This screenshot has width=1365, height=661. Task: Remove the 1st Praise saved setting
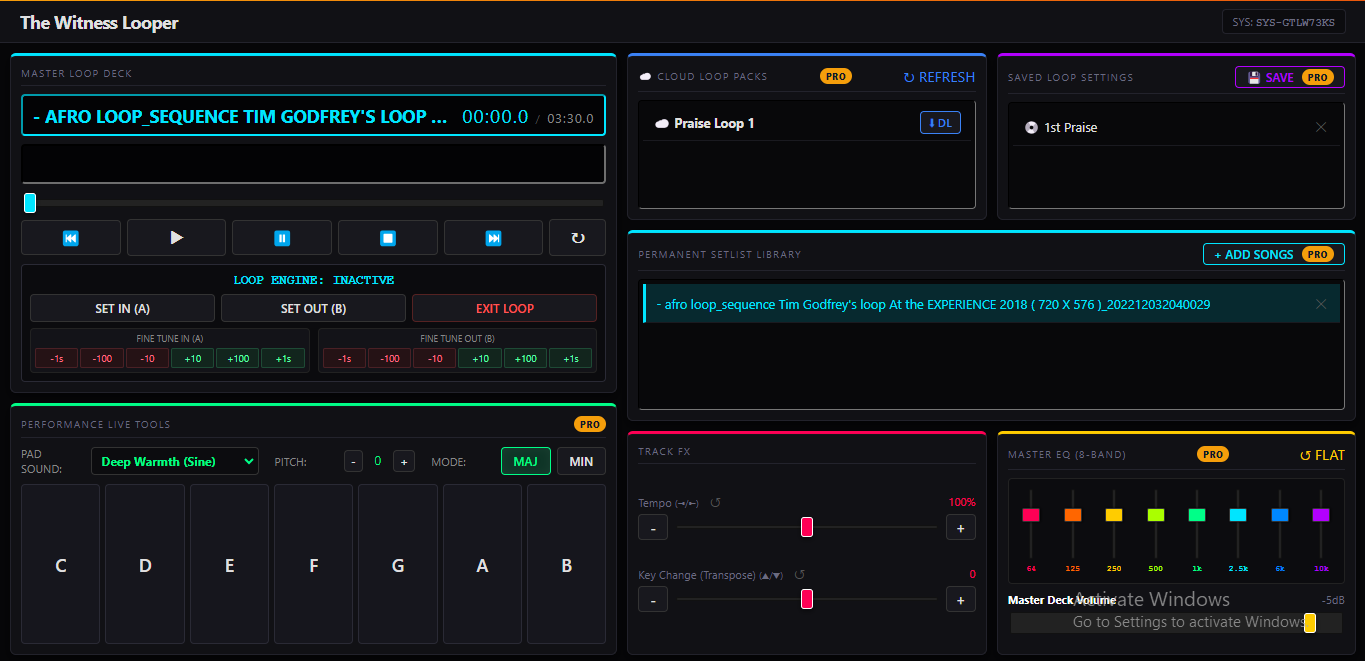(1320, 126)
